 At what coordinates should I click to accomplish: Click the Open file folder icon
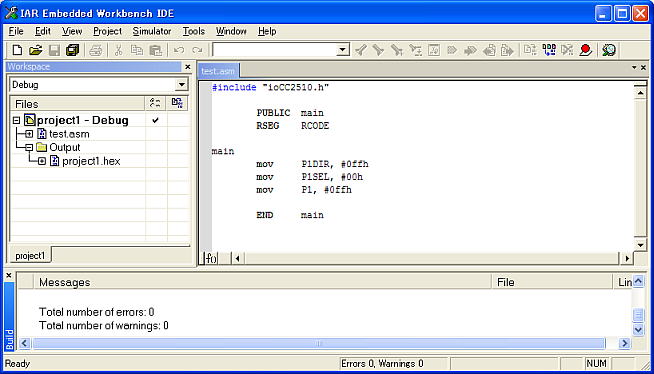point(35,50)
